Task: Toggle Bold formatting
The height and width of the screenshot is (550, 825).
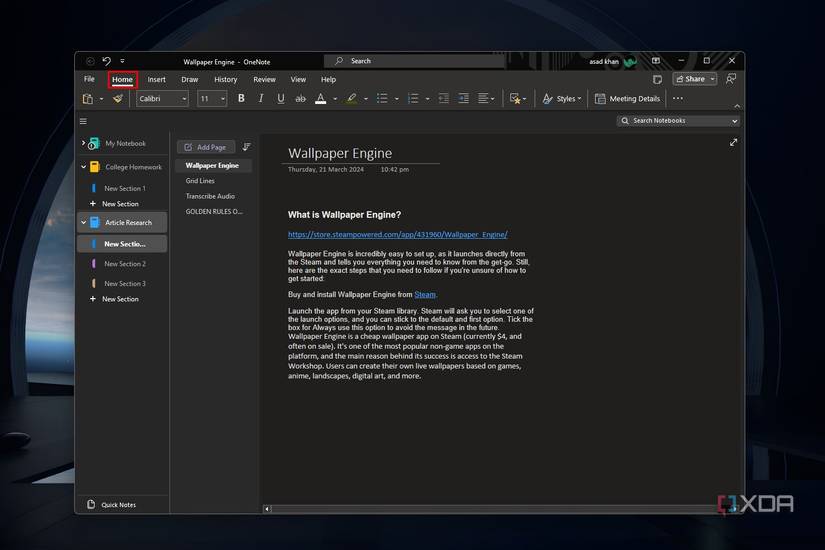Action: (x=241, y=98)
